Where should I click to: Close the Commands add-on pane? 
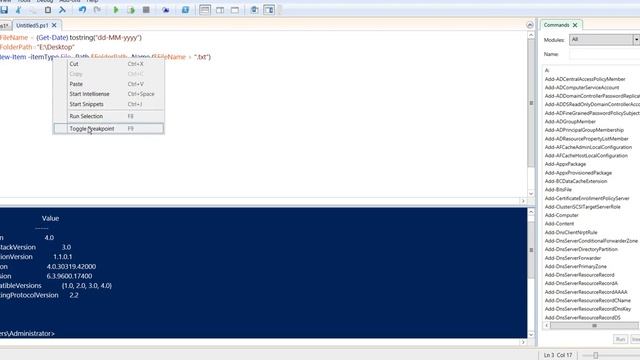click(x=575, y=25)
